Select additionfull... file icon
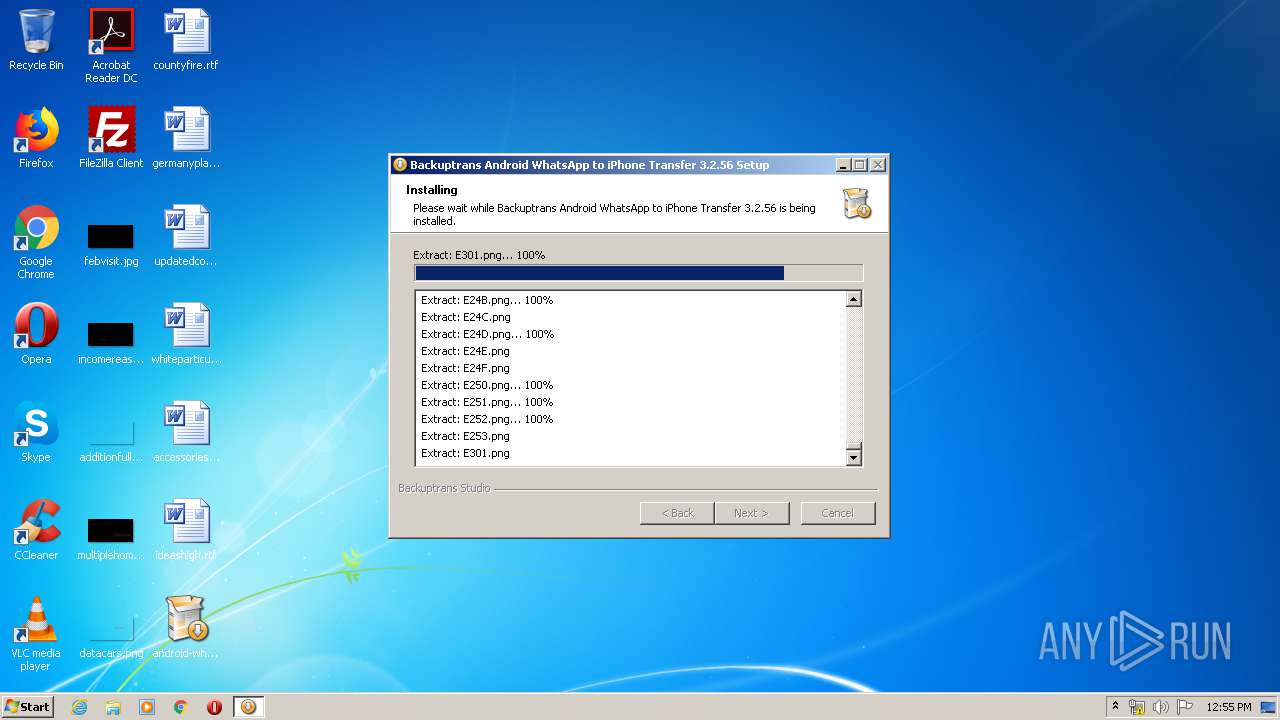The height and width of the screenshot is (720, 1280). [x=111, y=440]
